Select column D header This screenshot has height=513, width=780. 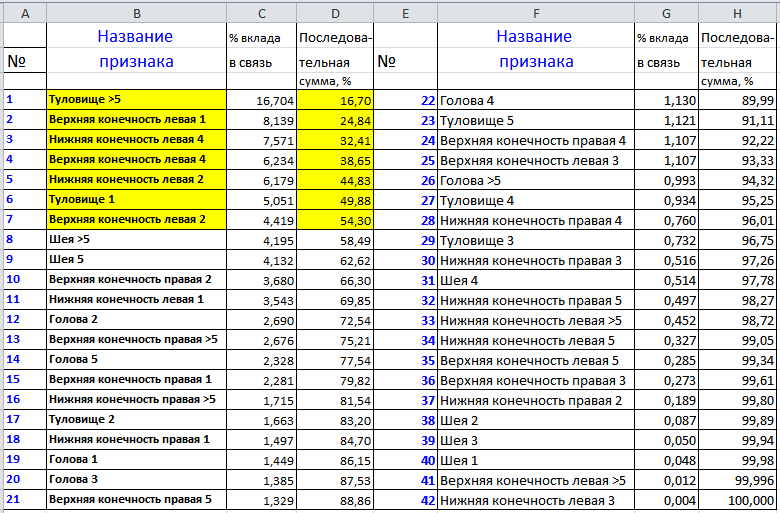point(335,13)
